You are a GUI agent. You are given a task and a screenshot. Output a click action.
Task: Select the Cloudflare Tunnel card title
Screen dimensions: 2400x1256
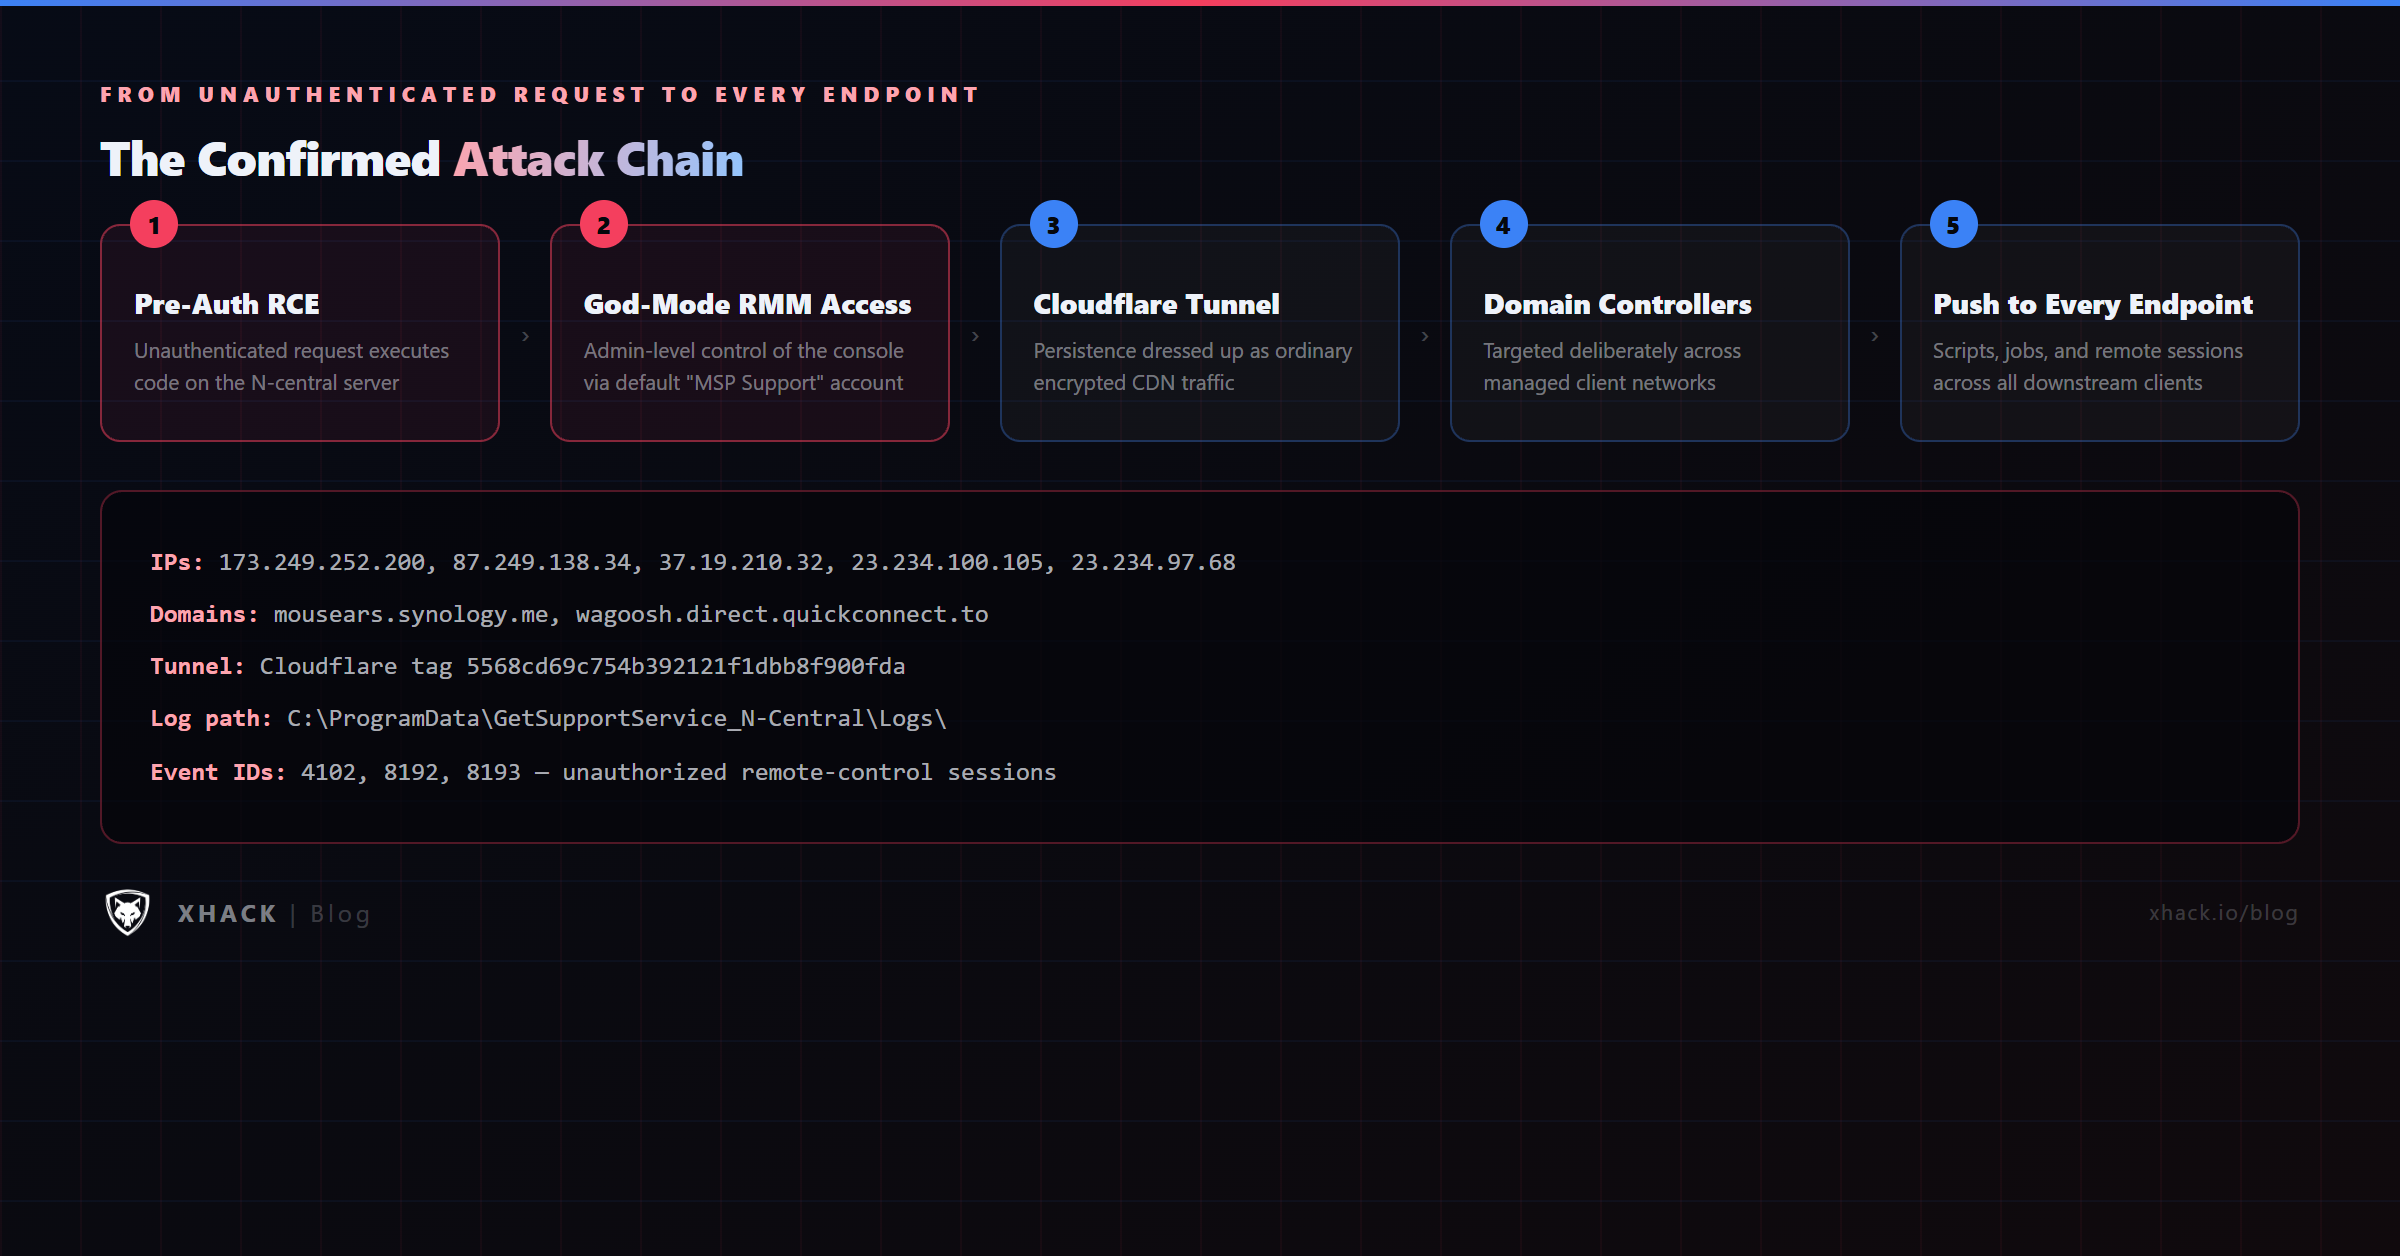point(1156,304)
